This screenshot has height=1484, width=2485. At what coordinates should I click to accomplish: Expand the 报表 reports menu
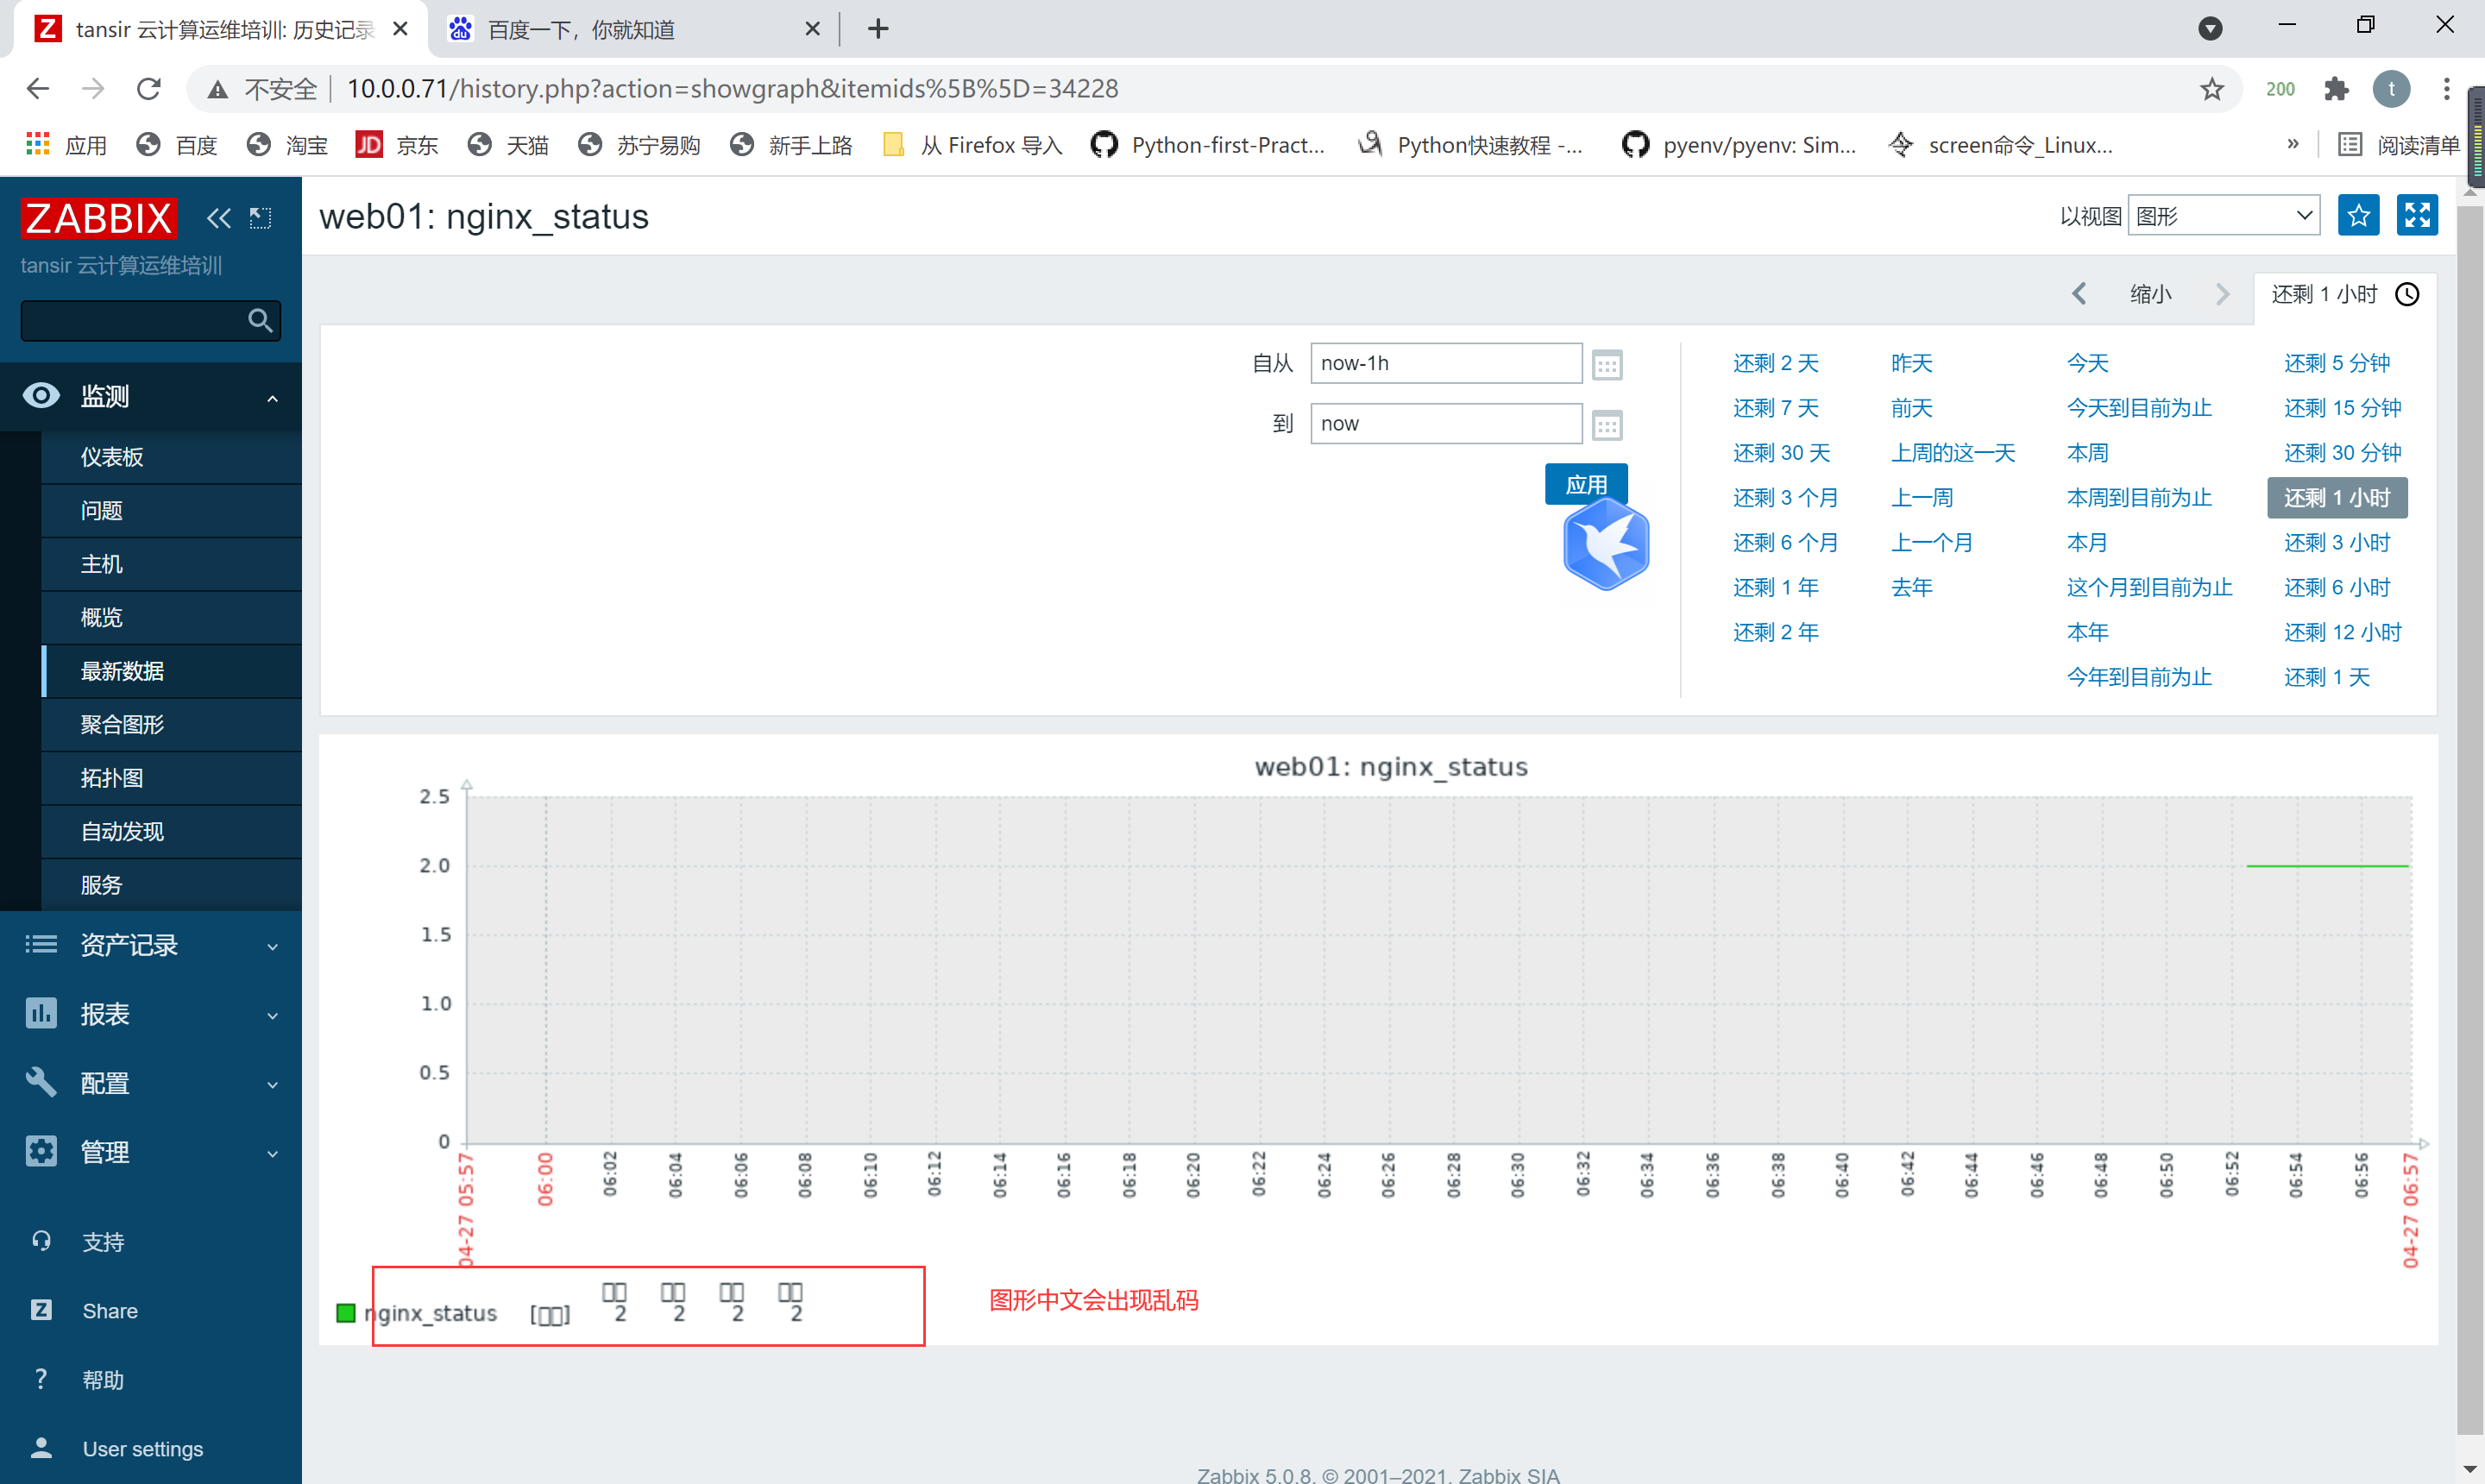(x=151, y=1014)
